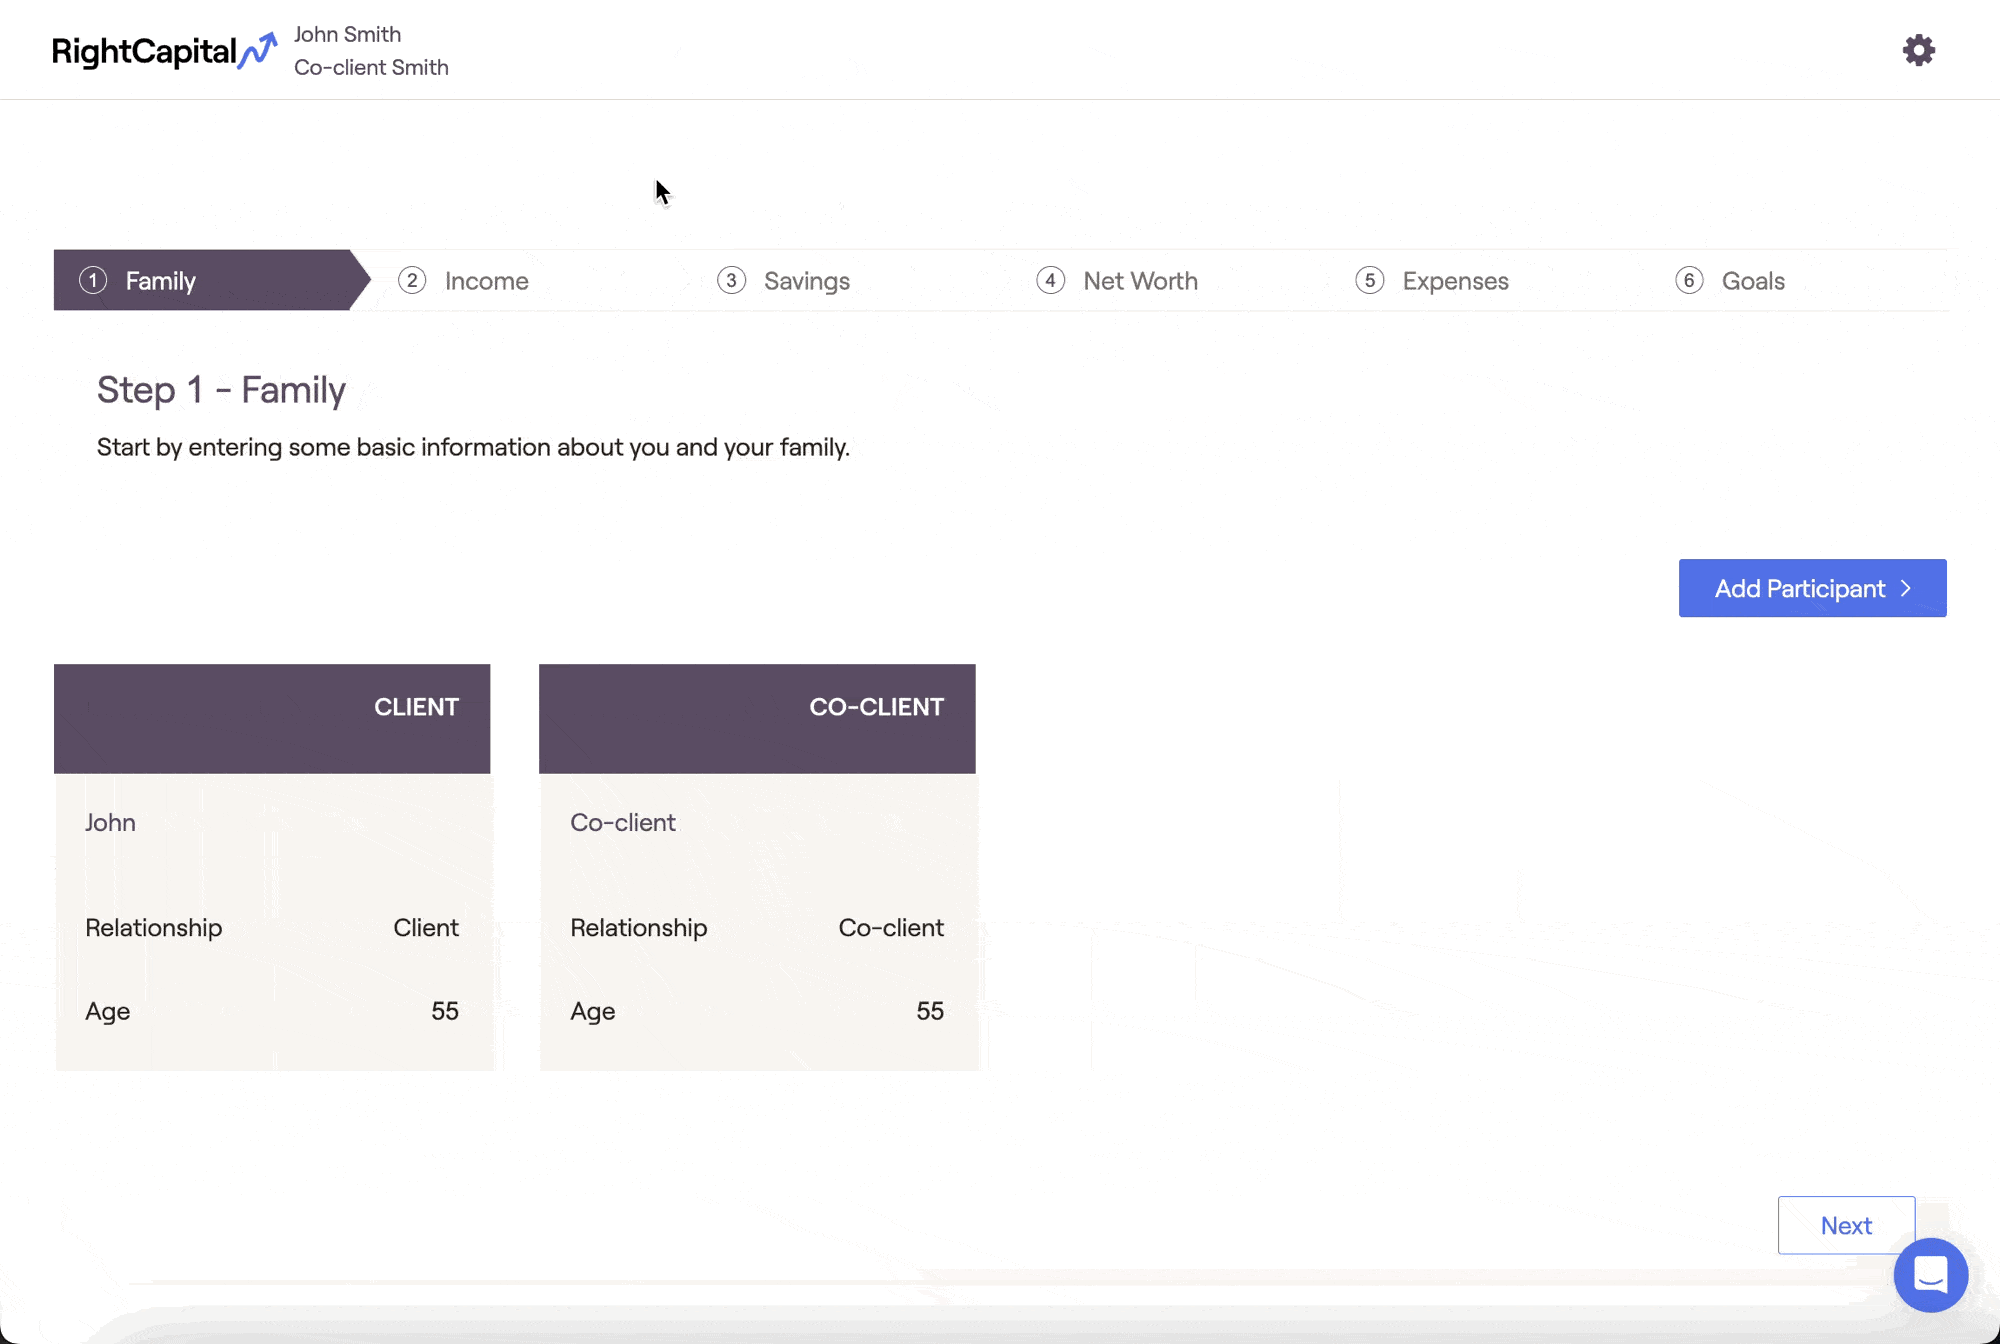Click the step 6 circle icon
Screen dimensions: 2000x1344
pos(1689,281)
